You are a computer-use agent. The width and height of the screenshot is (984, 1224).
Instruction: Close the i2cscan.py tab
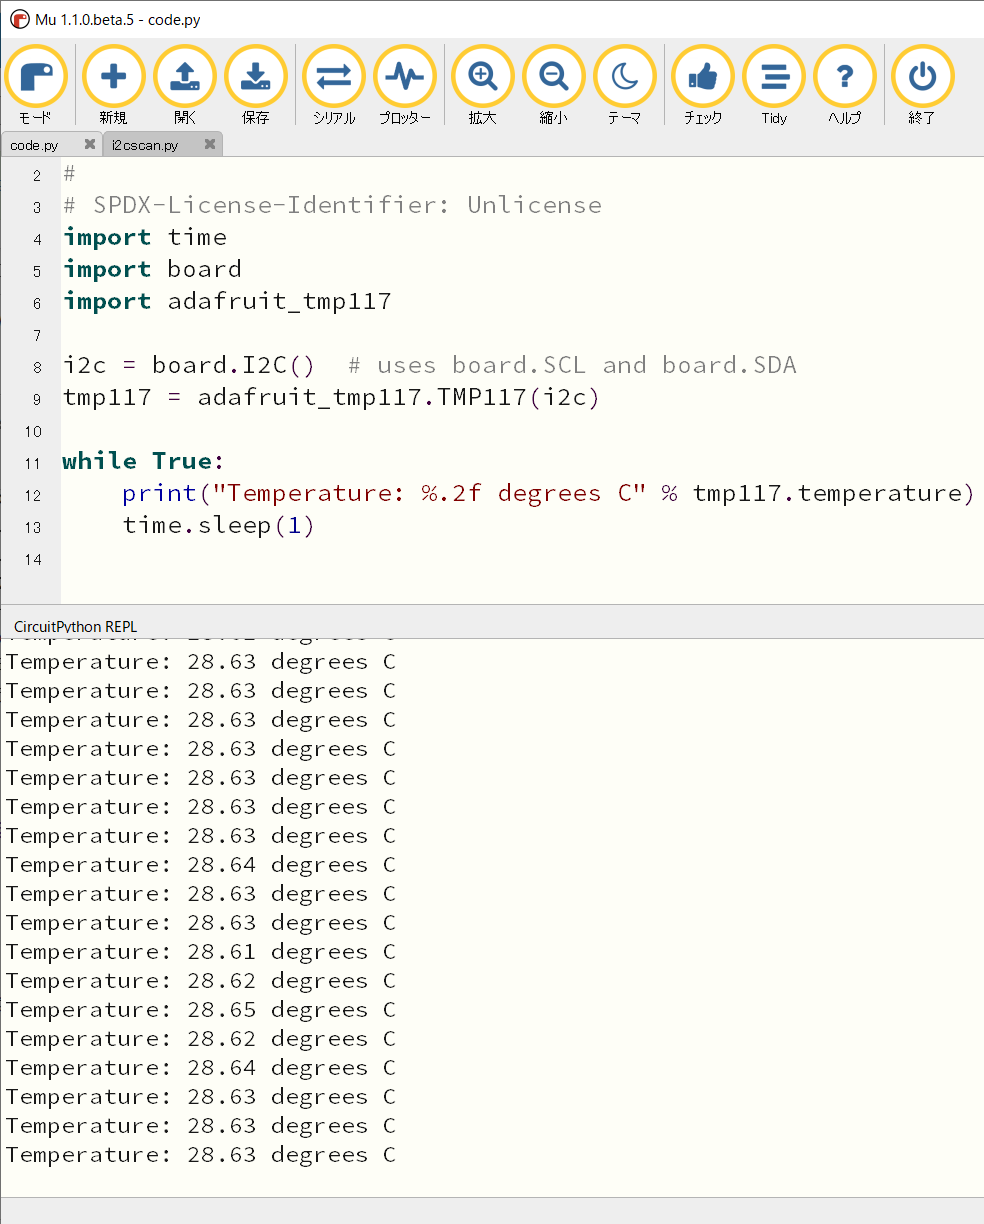point(210,144)
